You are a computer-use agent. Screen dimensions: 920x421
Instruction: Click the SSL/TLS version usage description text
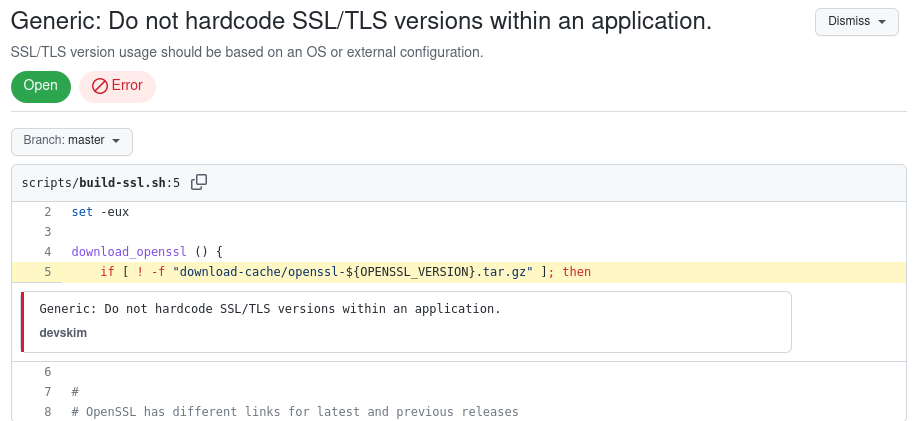pos(247,52)
